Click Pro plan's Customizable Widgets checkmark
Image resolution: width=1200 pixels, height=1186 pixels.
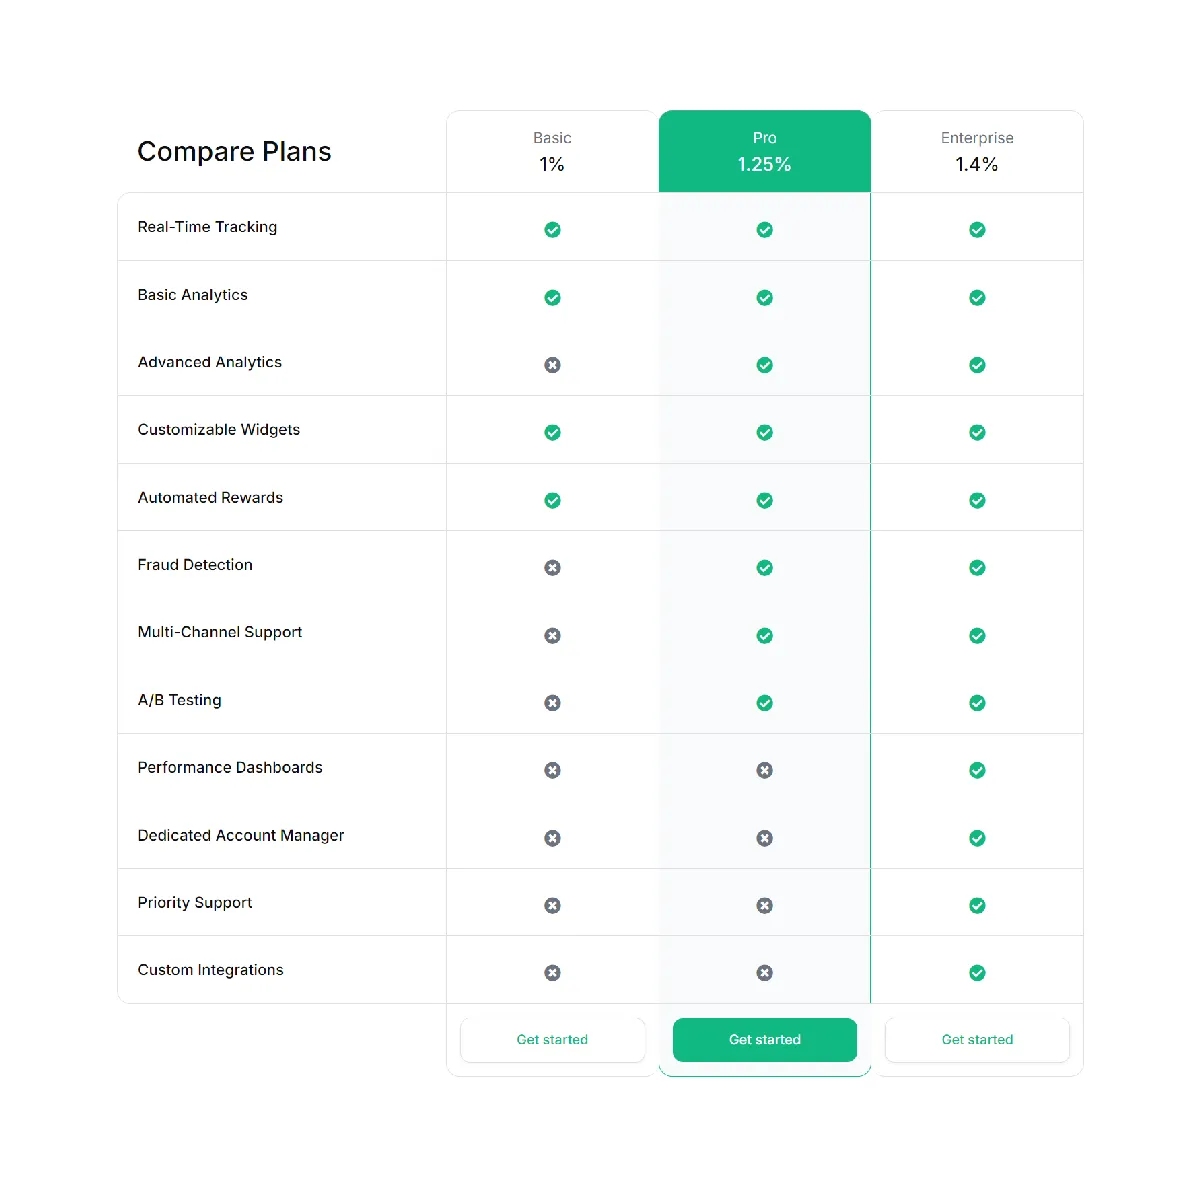(x=765, y=433)
